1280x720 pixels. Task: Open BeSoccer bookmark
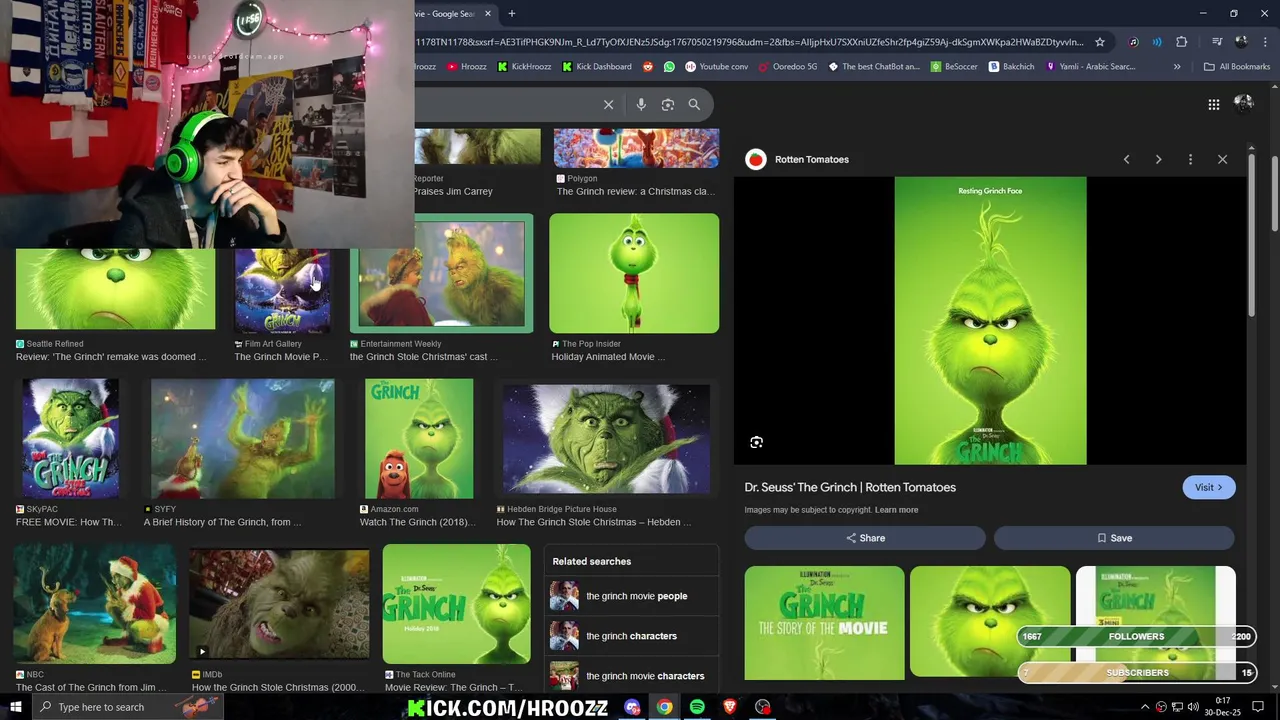[x=954, y=67]
